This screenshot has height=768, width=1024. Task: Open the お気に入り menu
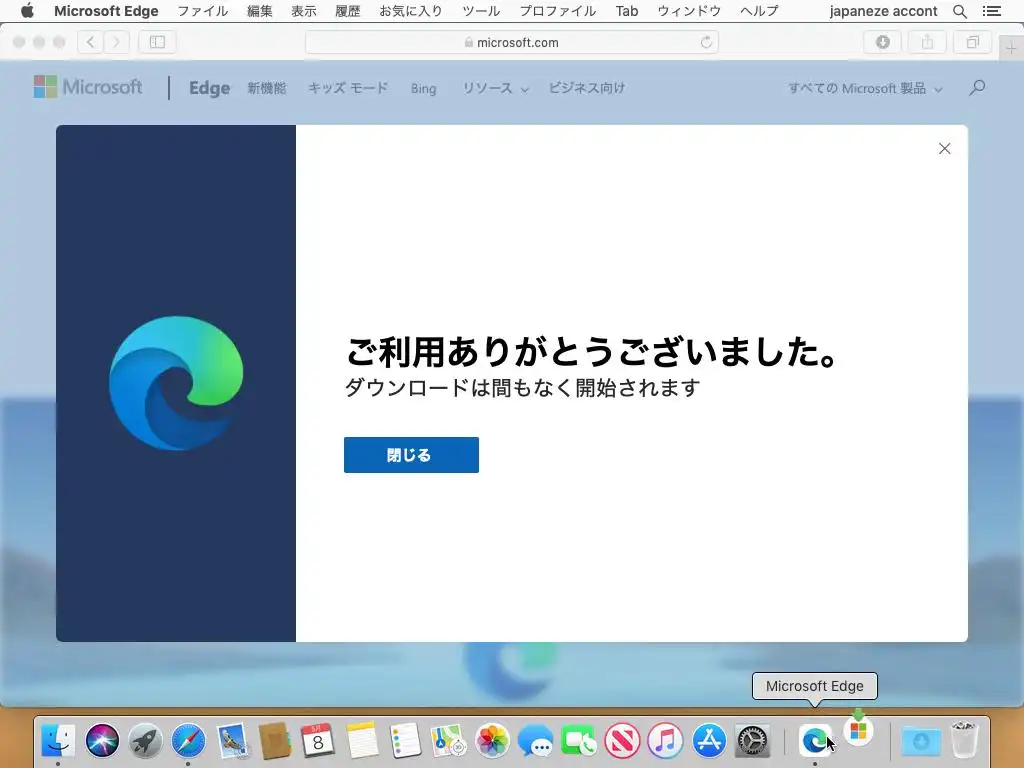tap(411, 11)
